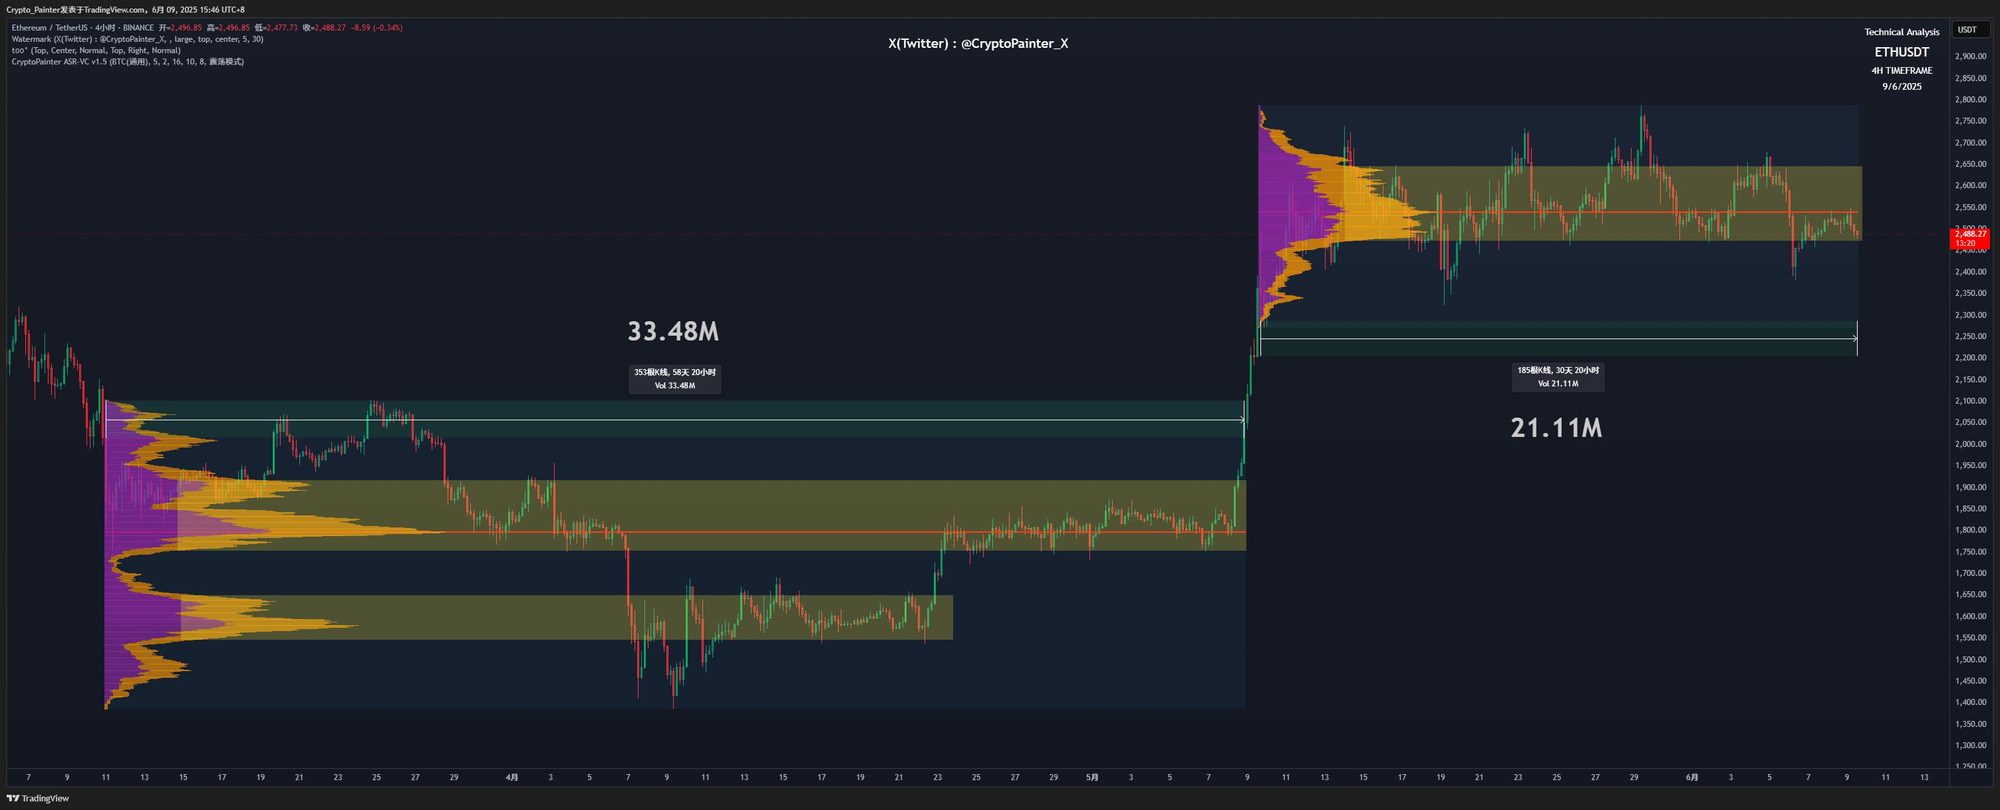Click the ETHUSDT title text in corner
This screenshot has height=810, width=2000.
click(x=1901, y=52)
